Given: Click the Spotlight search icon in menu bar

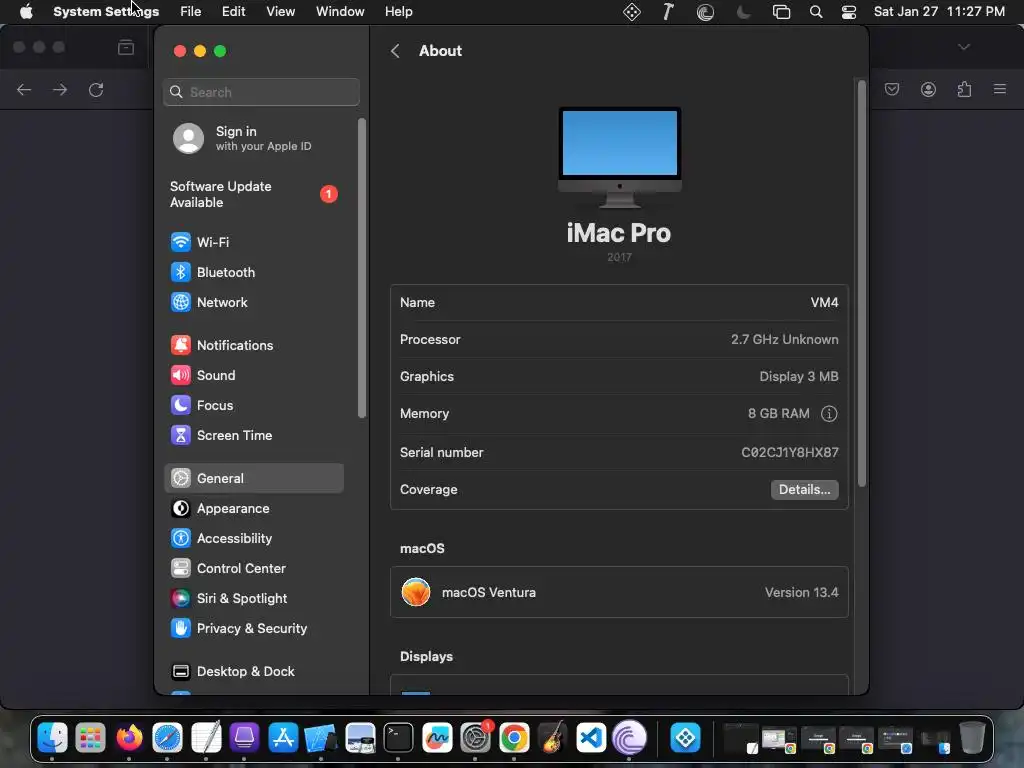Looking at the screenshot, I should coord(816,12).
